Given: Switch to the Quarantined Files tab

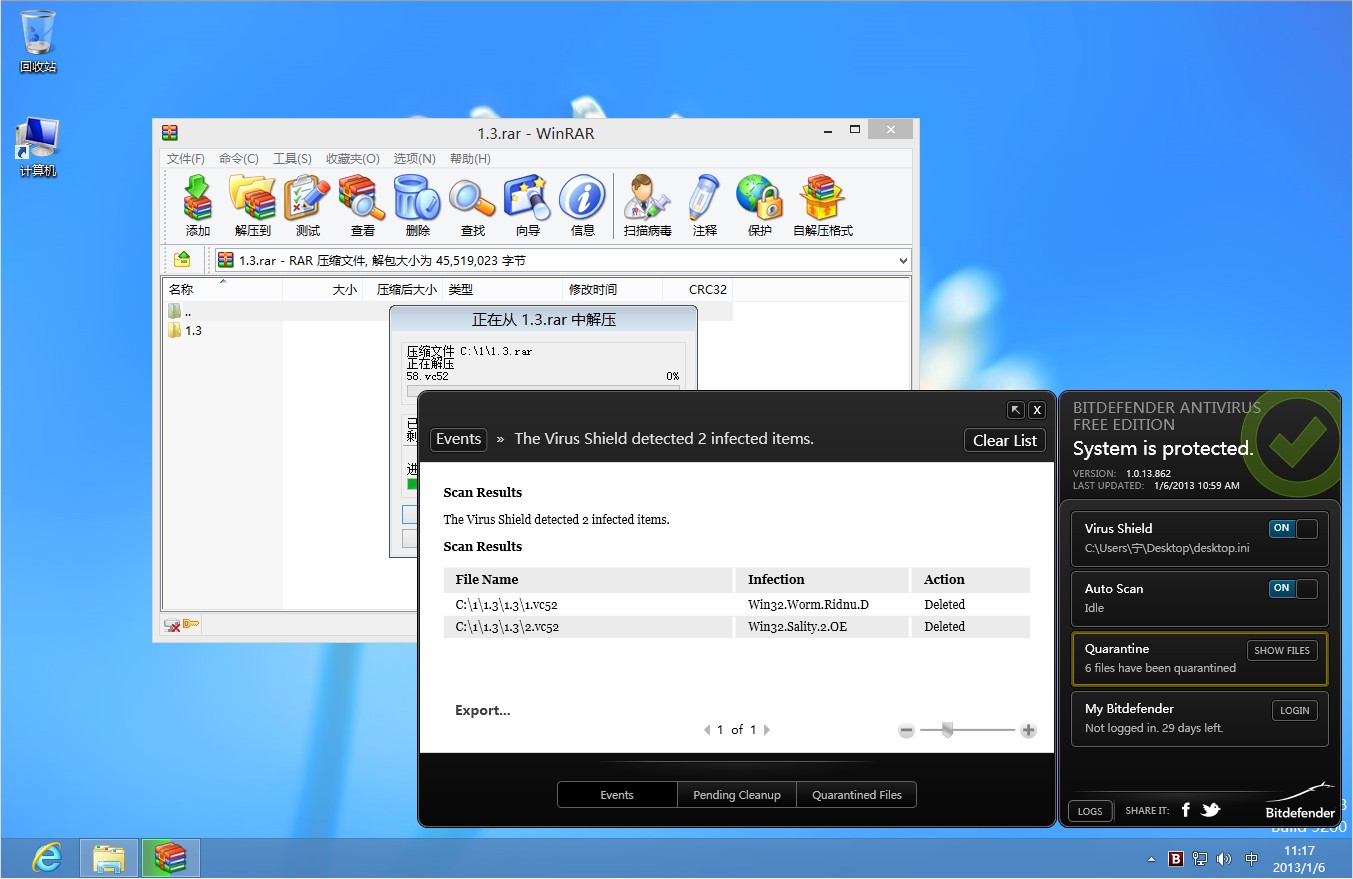Looking at the screenshot, I should [x=857, y=795].
